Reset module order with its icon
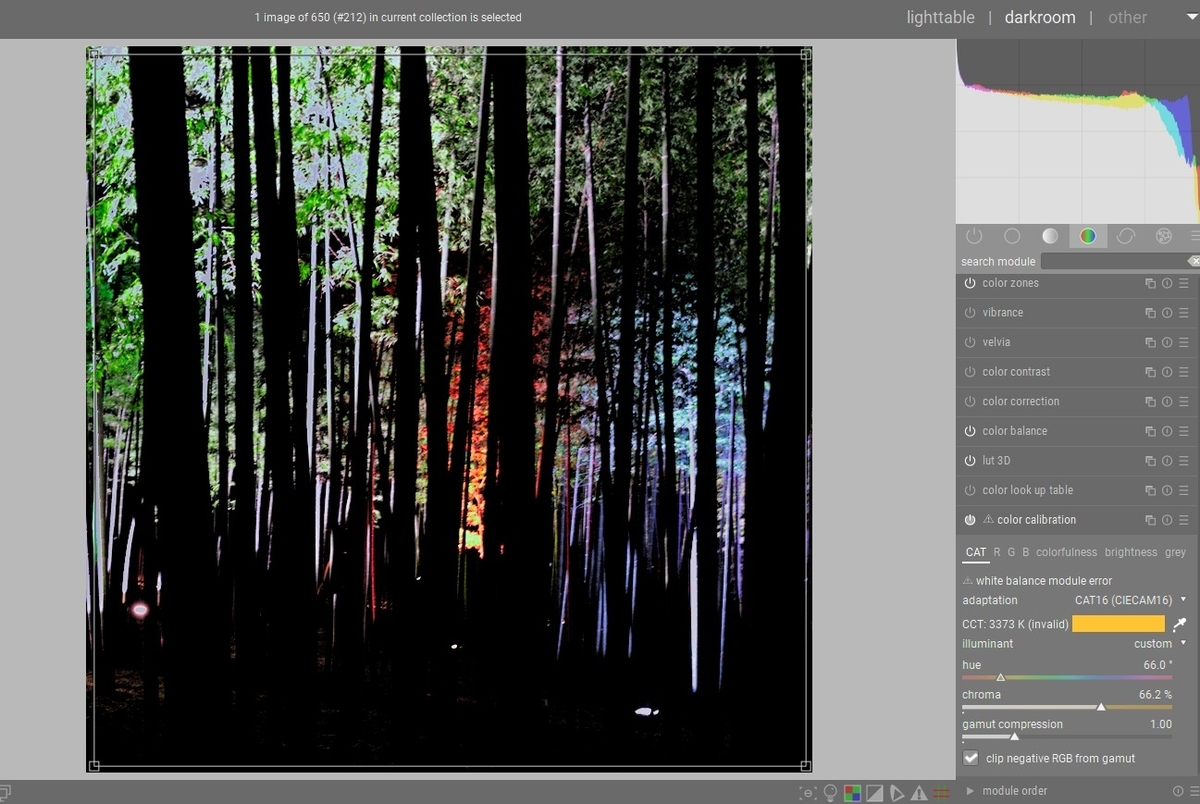1200x804 pixels. tap(1178, 791)
